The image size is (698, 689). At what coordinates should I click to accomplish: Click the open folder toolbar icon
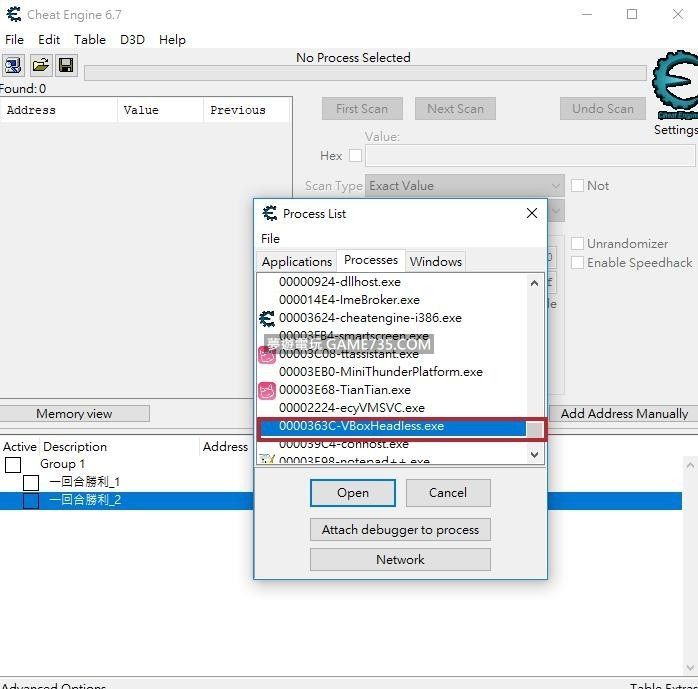pos(40,66)
